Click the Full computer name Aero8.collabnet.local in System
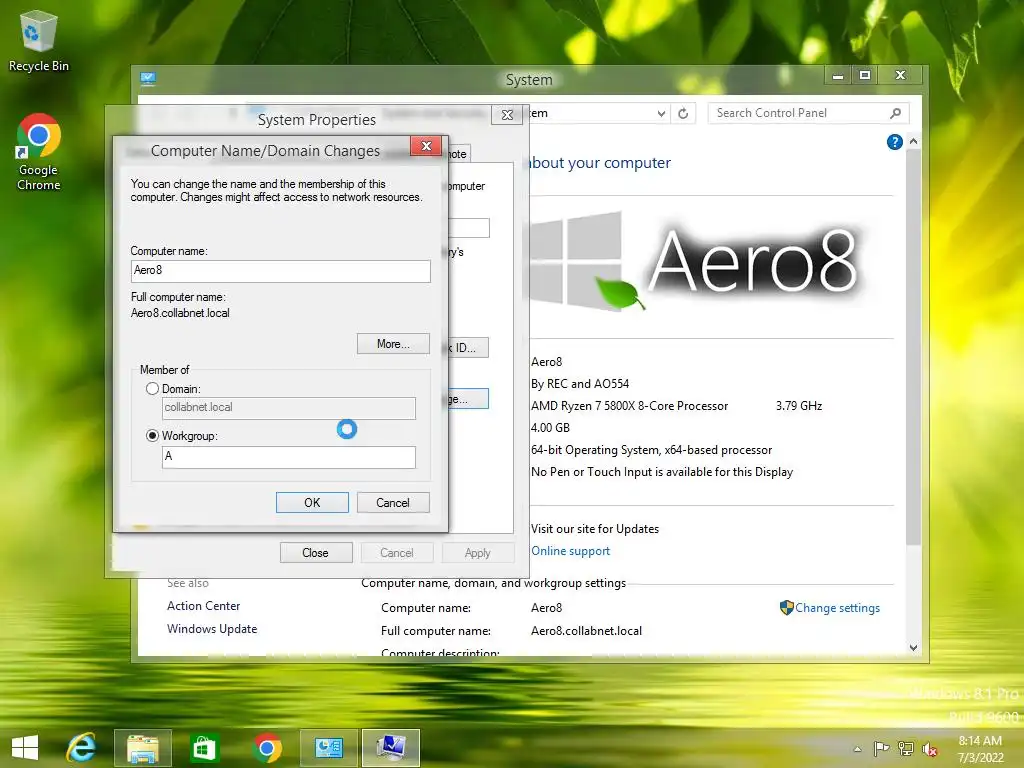Viewport: 1024px width, 768px height. 586,631
